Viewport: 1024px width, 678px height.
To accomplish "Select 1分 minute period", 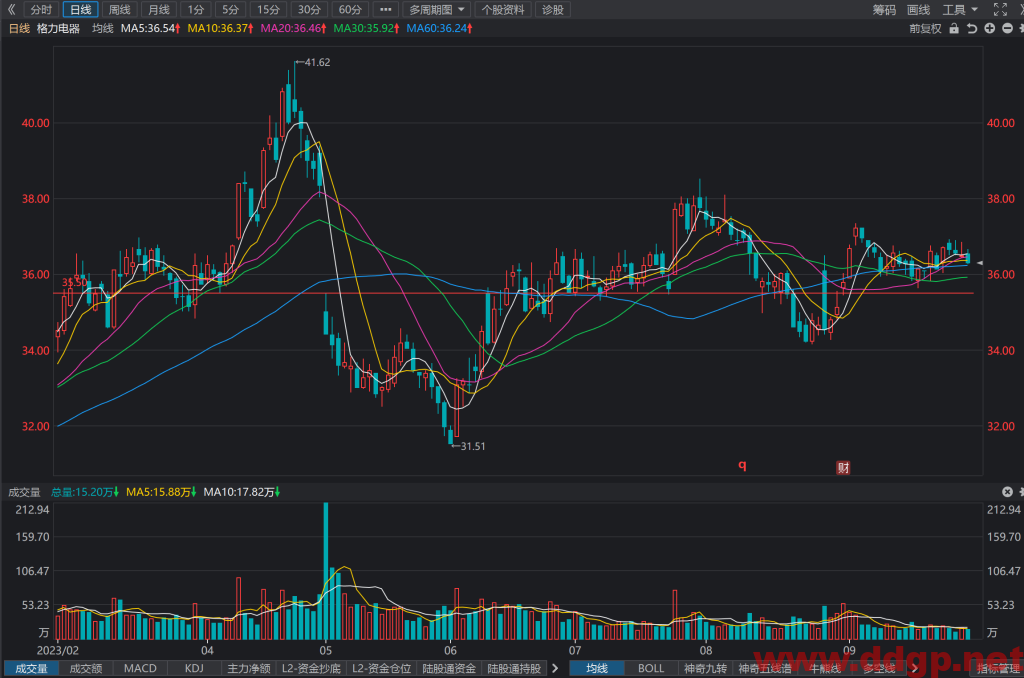I will 196,10.
